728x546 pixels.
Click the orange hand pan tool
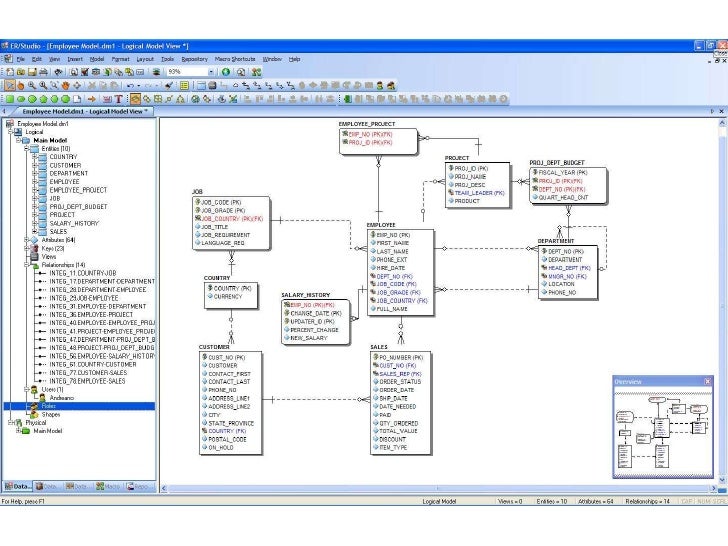click(65, 85)
